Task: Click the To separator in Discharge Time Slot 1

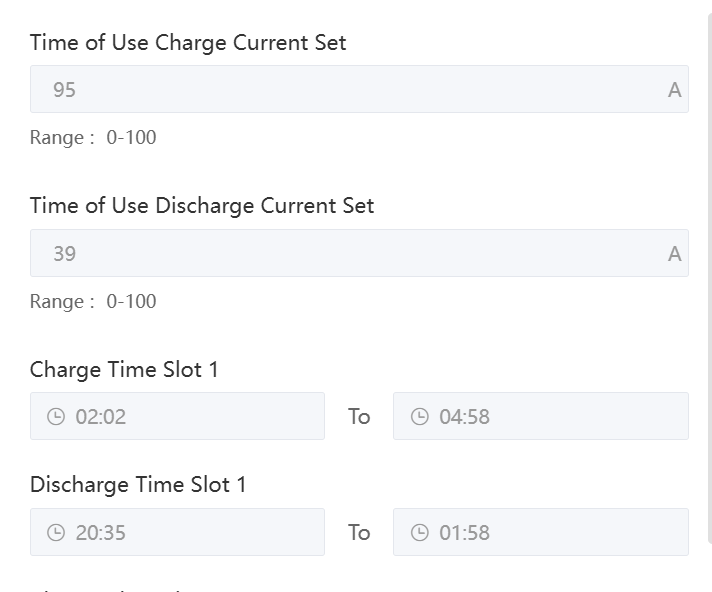Action: tap(359, 533)
